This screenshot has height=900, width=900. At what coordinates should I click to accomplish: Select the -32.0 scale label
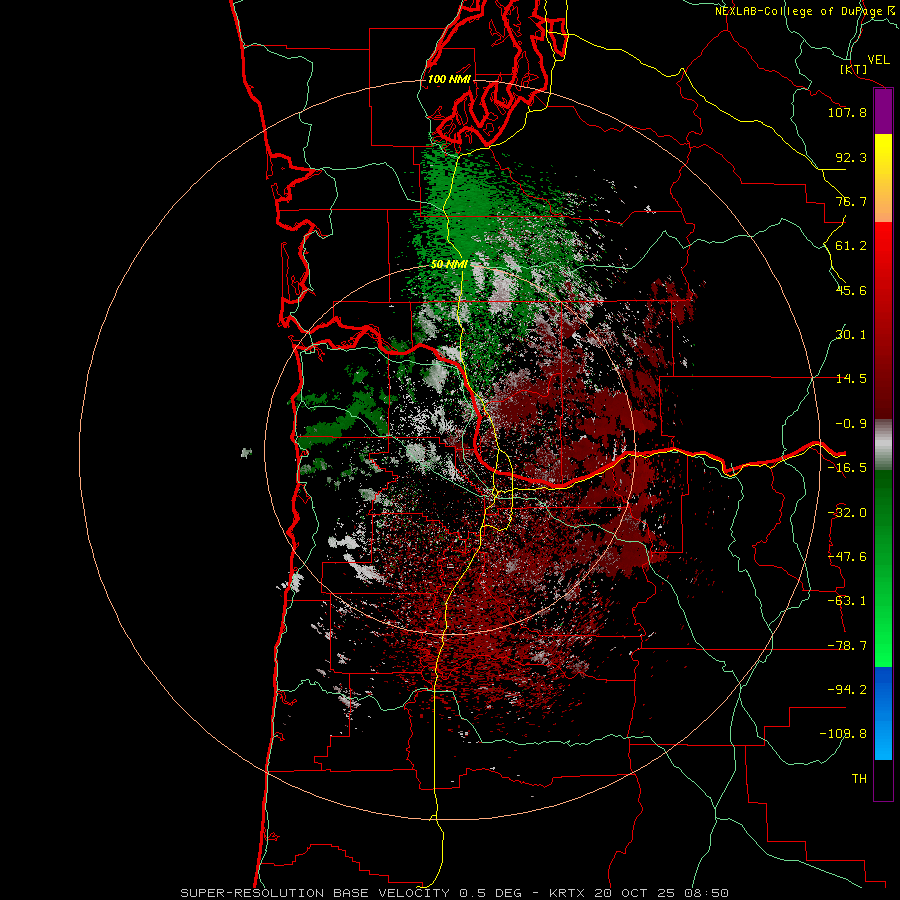847,513
